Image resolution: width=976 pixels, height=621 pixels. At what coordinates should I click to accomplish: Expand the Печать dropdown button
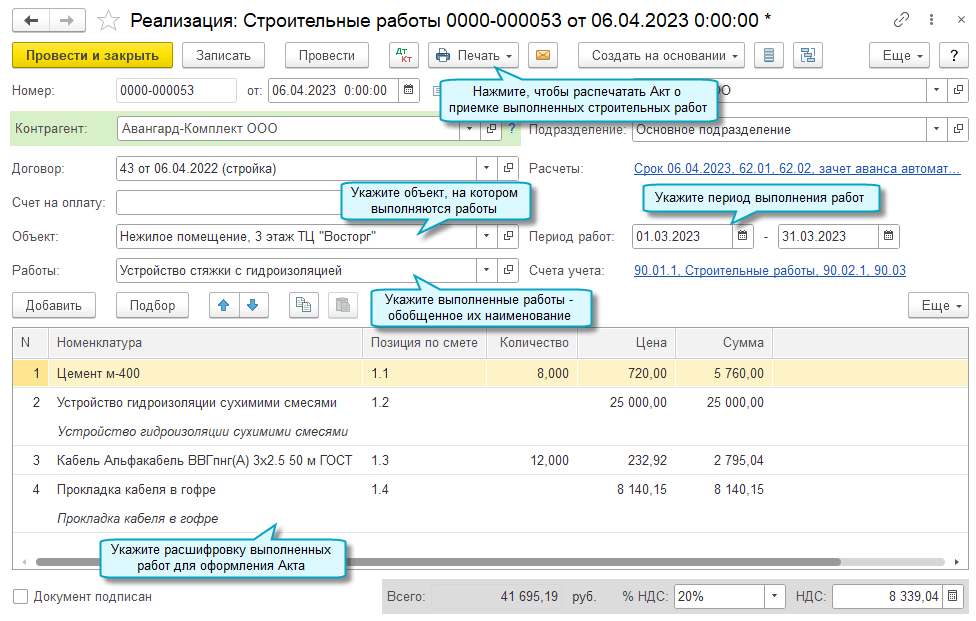tap(474, 55)
